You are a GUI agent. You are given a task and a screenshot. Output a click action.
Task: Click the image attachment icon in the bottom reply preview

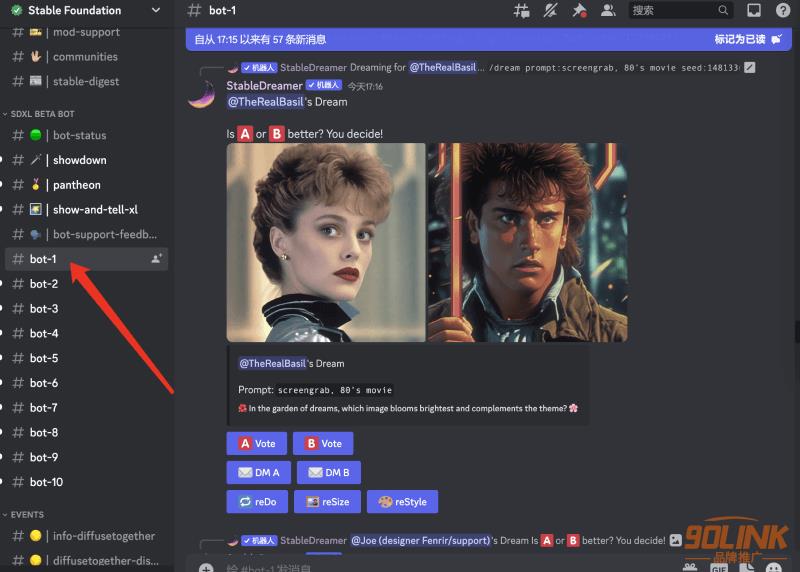click(676, 540)
